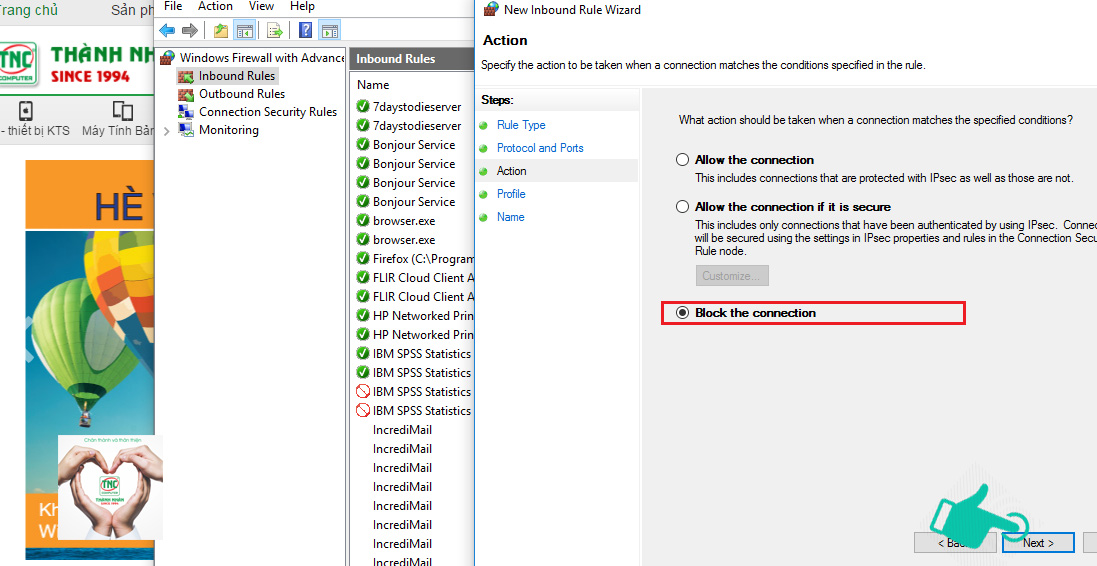This screenshot has height=566, width=1097.
Task: Go to the Name wizard step
Action: click(x=510, y=217)
